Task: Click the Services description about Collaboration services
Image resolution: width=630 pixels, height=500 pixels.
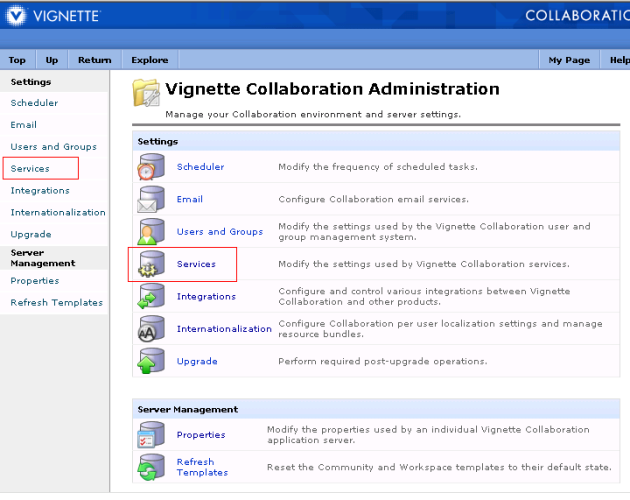Action: point(424,264)
